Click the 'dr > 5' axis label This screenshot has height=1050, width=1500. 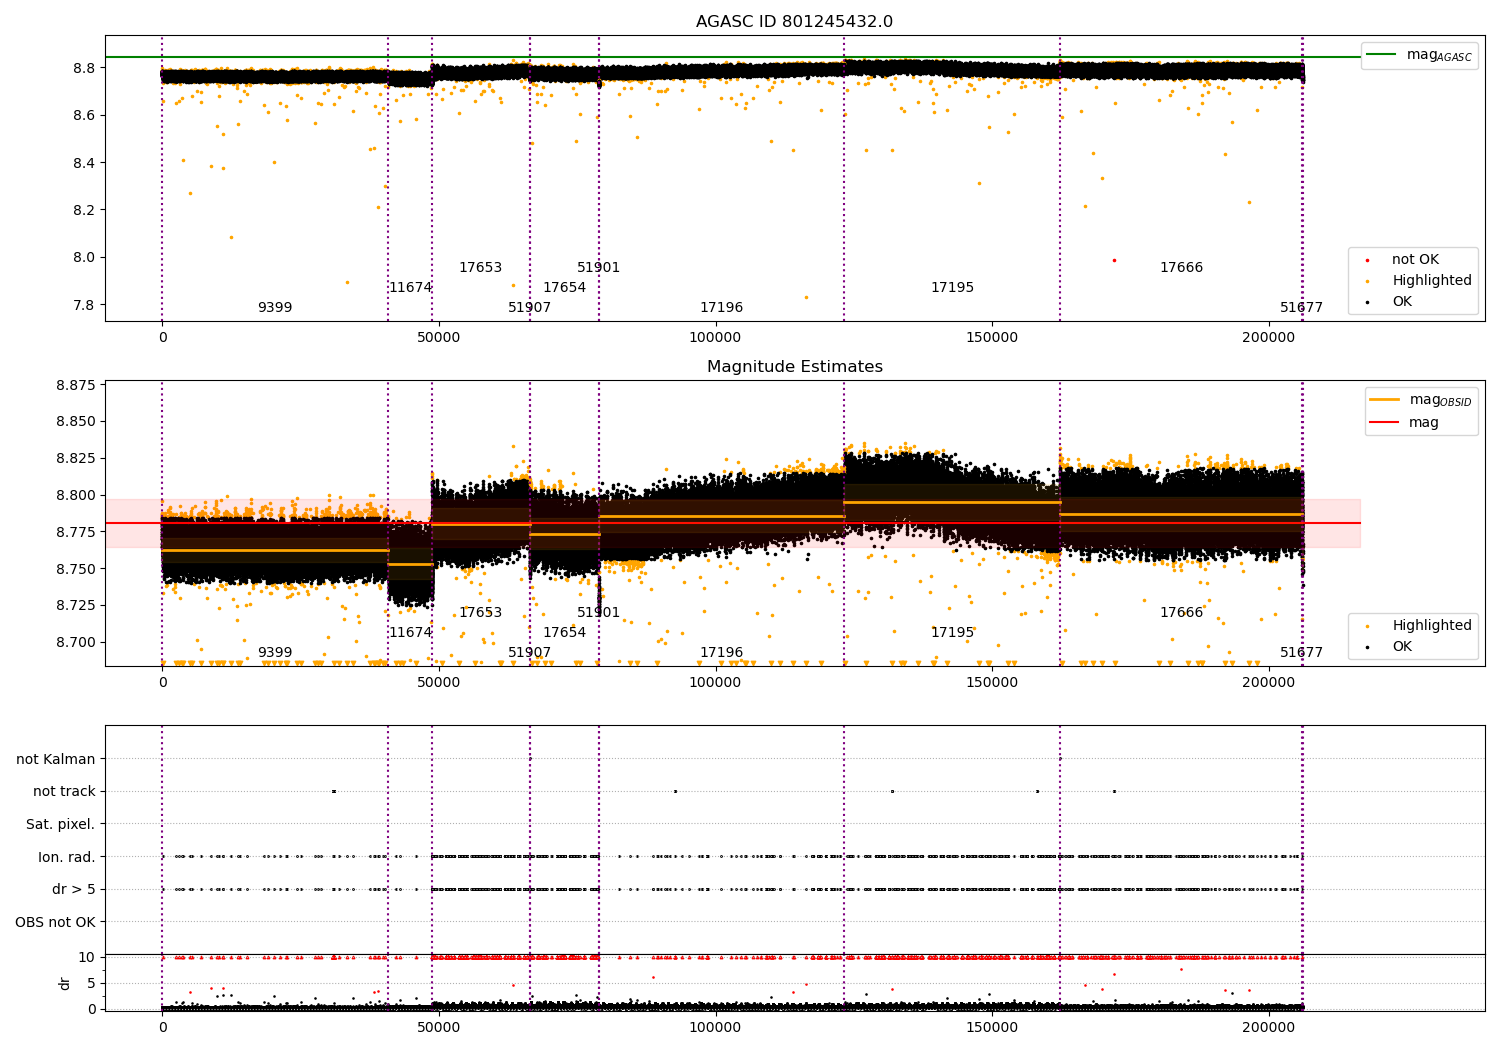point(74,889)
